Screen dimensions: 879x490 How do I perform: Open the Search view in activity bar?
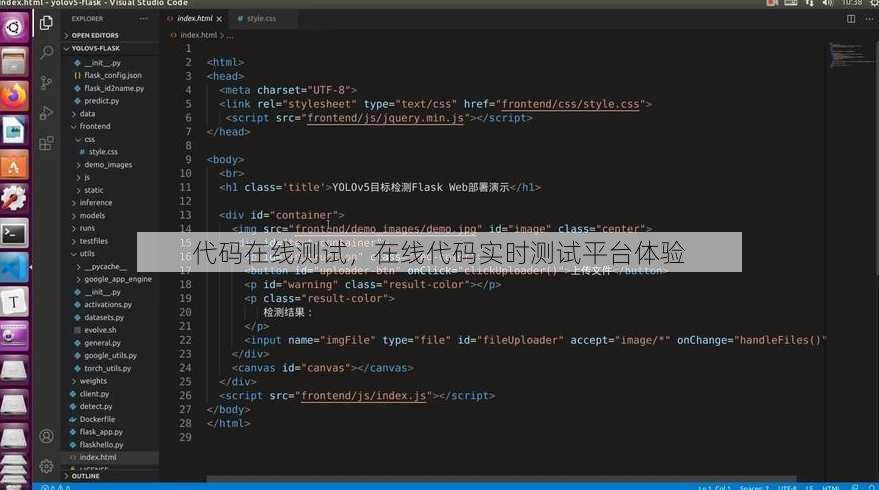pyautogui.click(x=47, y=53)
